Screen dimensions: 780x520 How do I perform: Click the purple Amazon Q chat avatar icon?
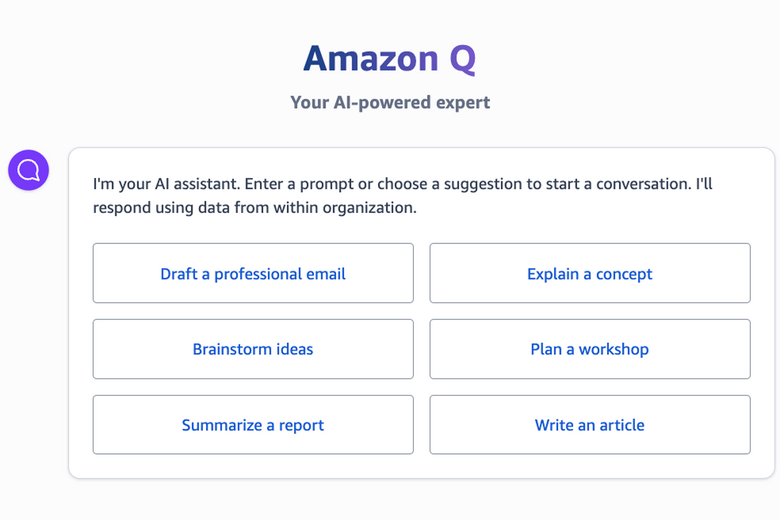point(28,170)
